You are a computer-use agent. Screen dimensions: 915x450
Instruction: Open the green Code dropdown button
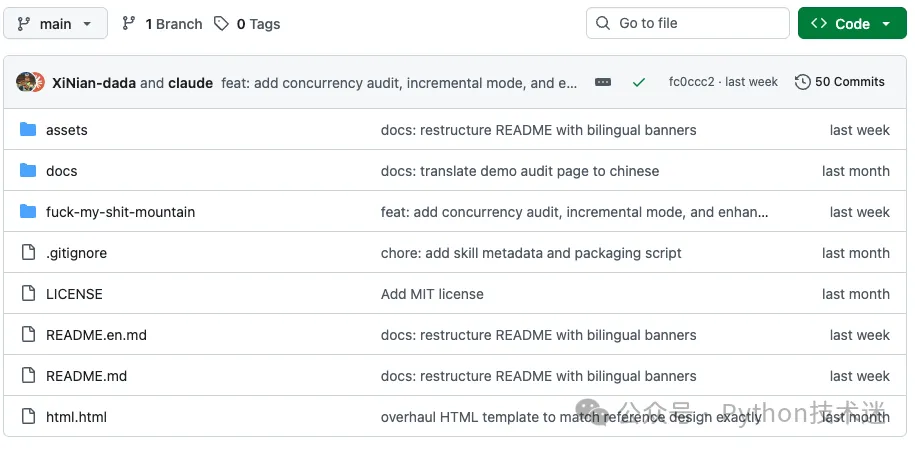tap(852, 23)
